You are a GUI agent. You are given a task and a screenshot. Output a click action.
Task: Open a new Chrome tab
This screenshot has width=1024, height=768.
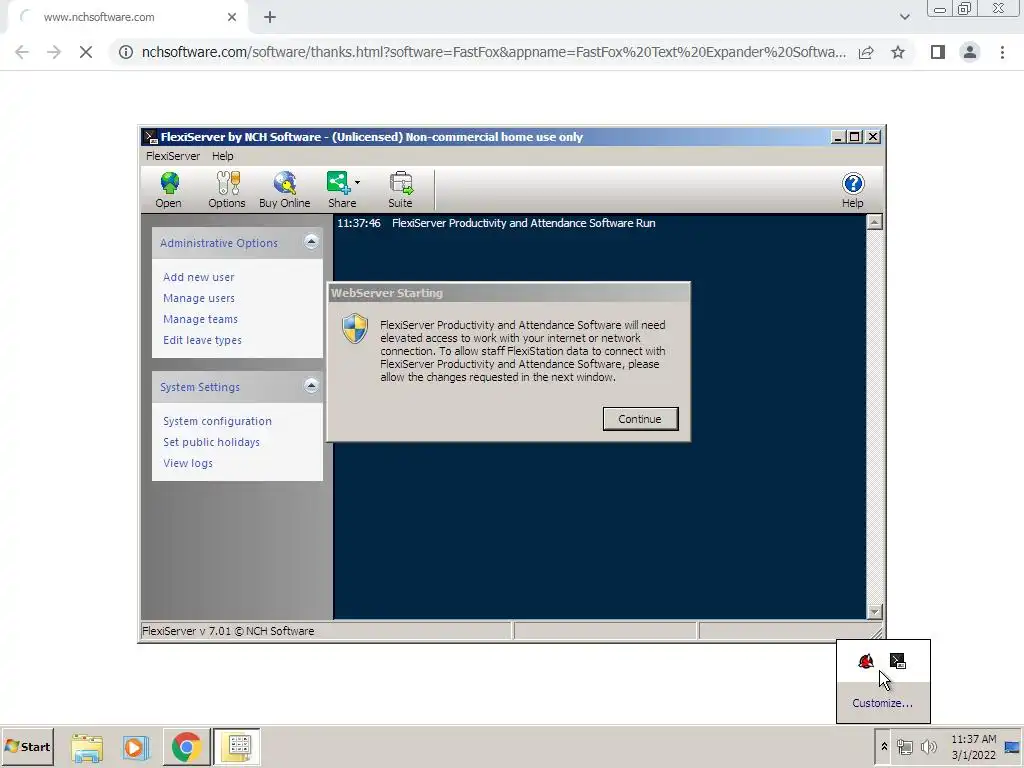pyautogui.click(x=270, y=18)
